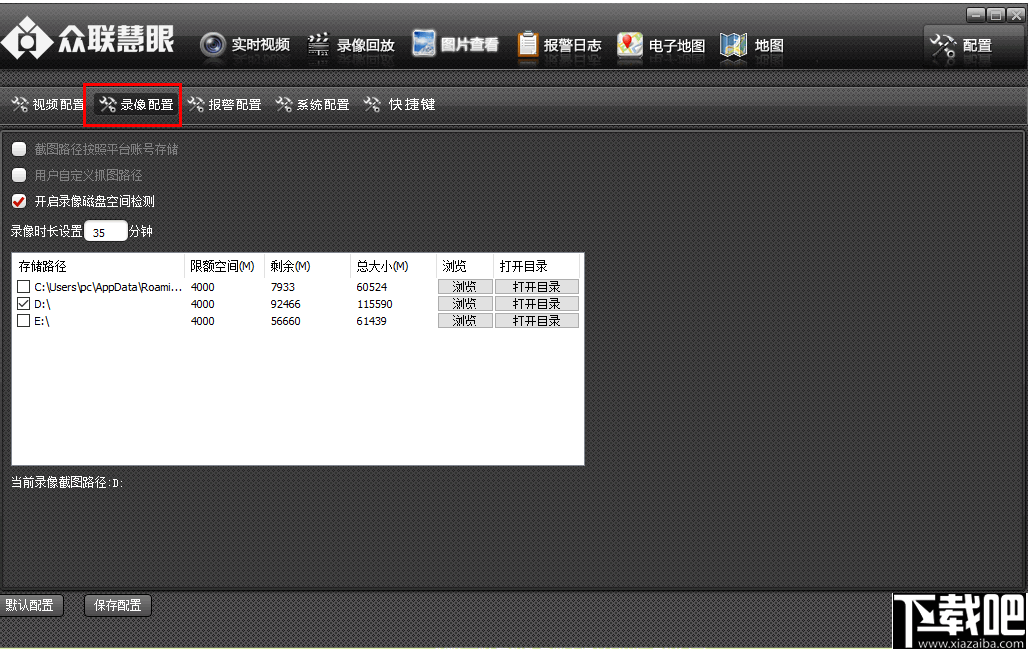Open the 图片查看 menu label

point(469,45)
